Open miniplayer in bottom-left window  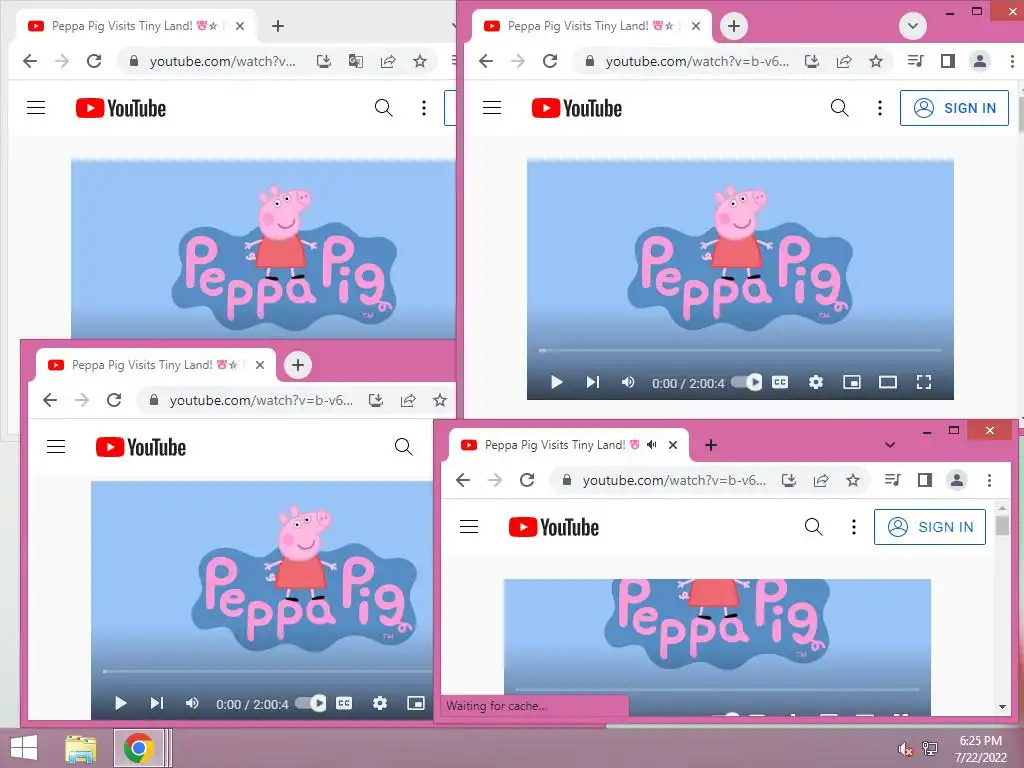click(x=415, y=703)
